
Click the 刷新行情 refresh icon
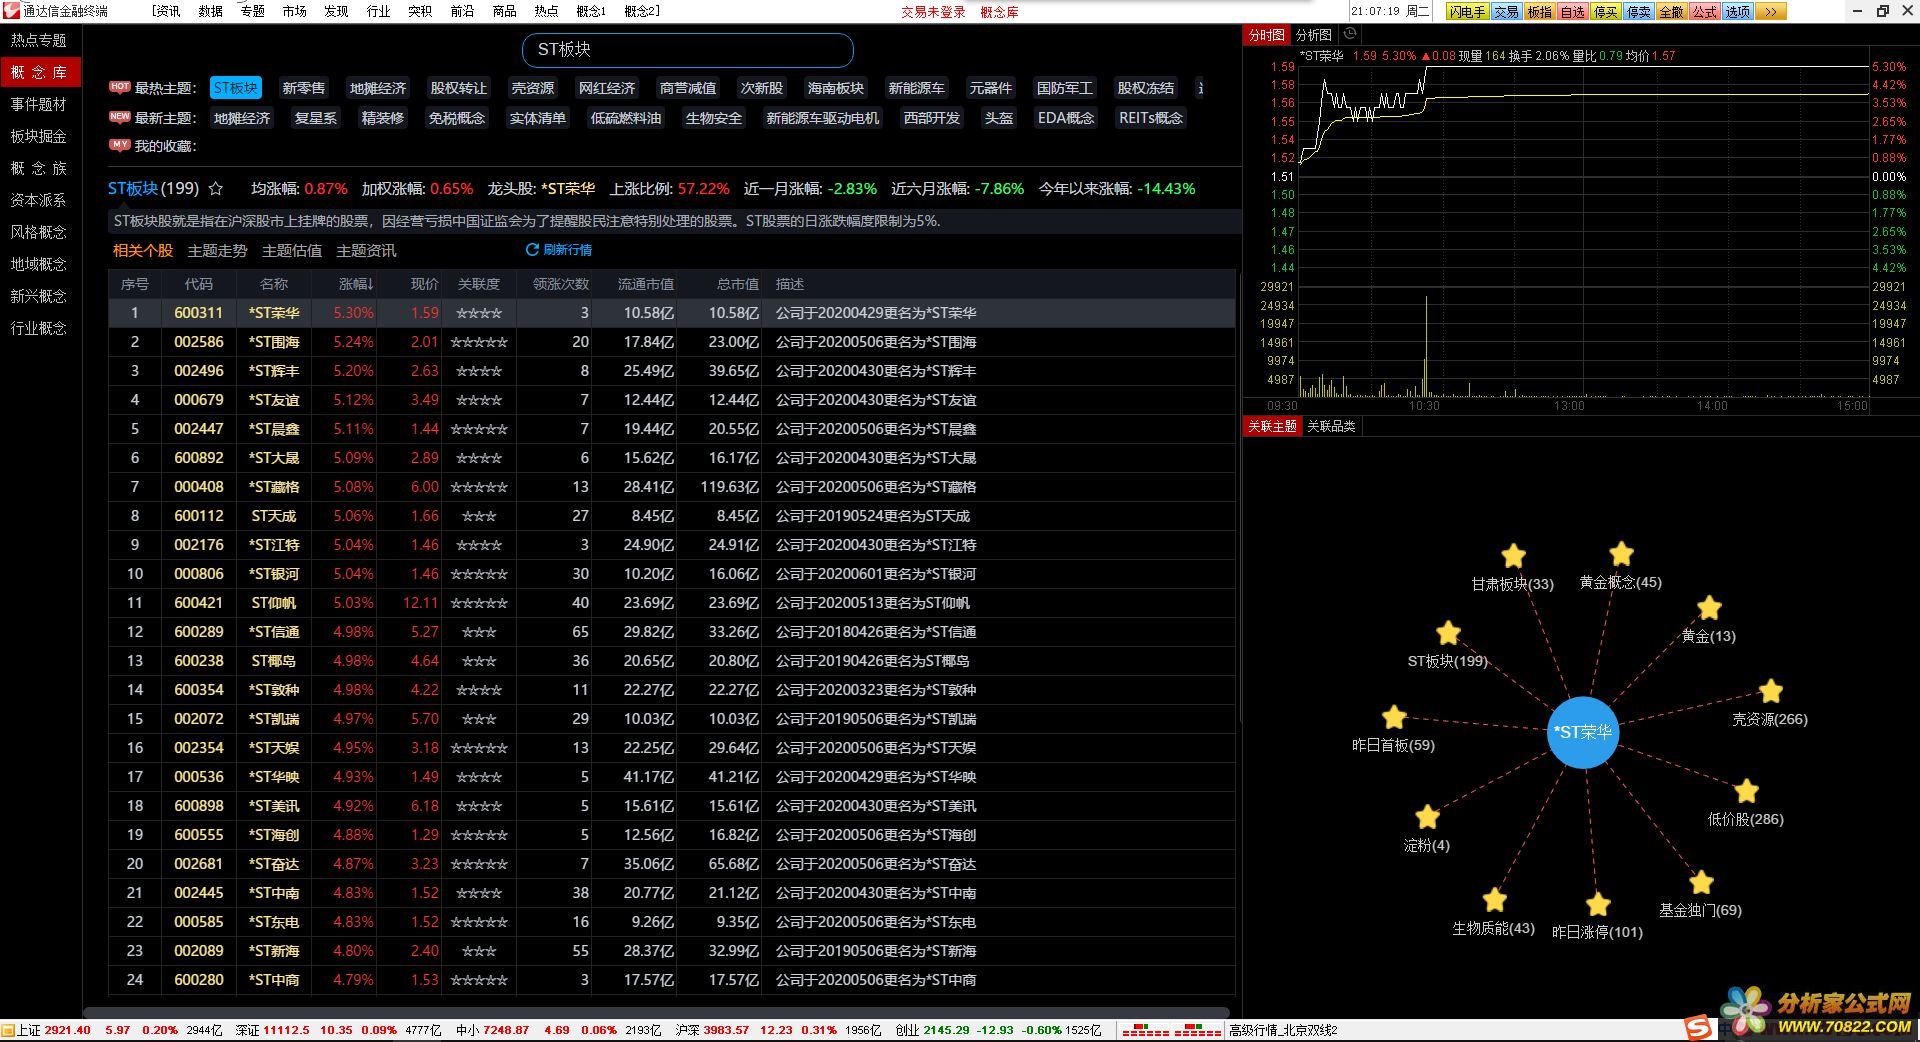pyautogui.click(x=532, y=249)
